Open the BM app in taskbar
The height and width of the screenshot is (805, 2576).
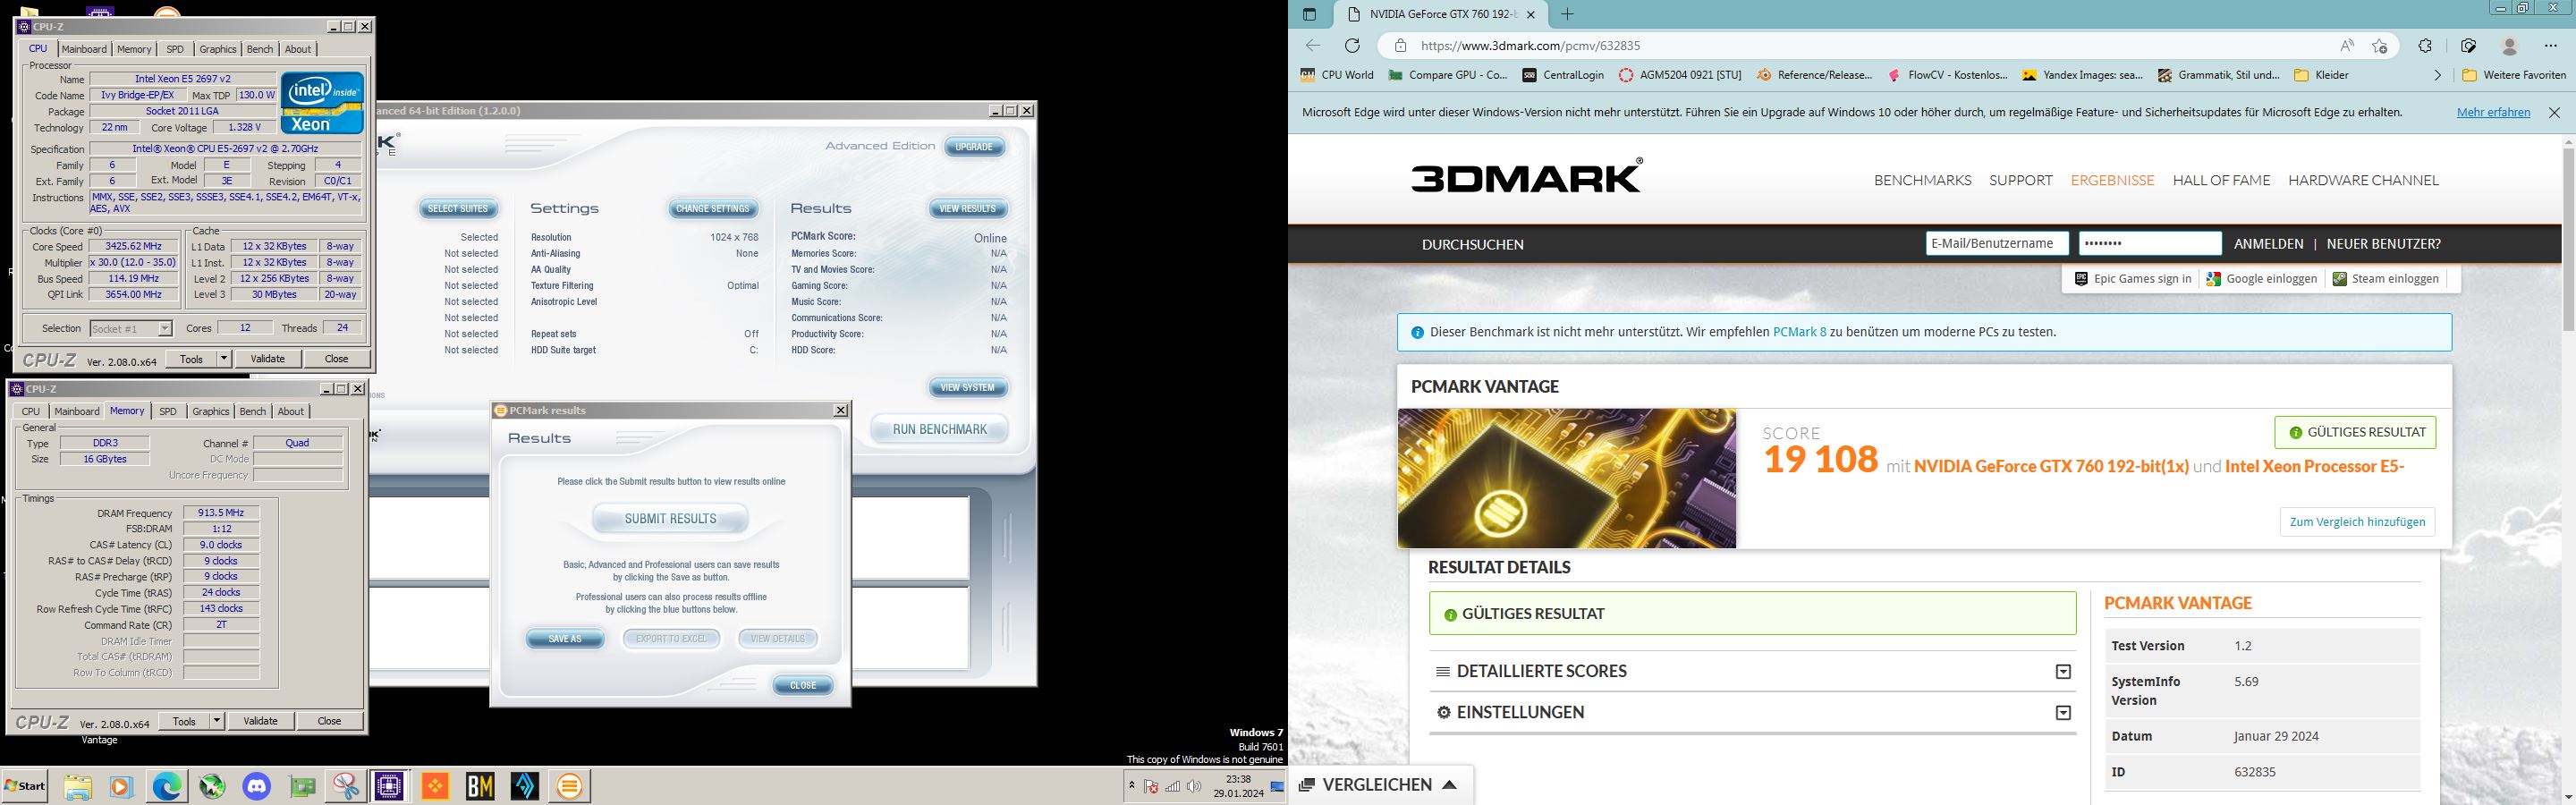480,787
